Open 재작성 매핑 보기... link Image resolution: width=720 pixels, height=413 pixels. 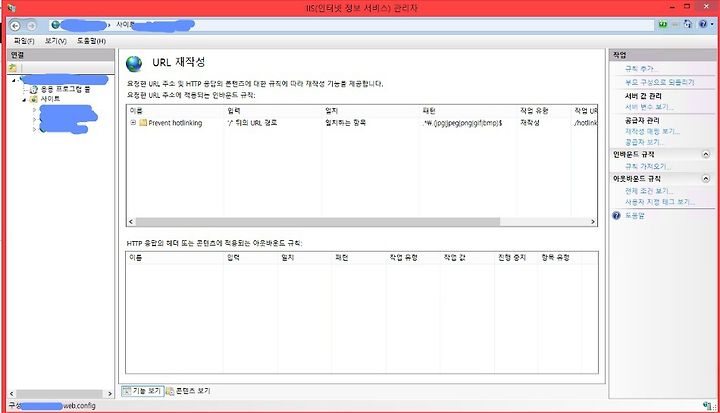point(652,131)
